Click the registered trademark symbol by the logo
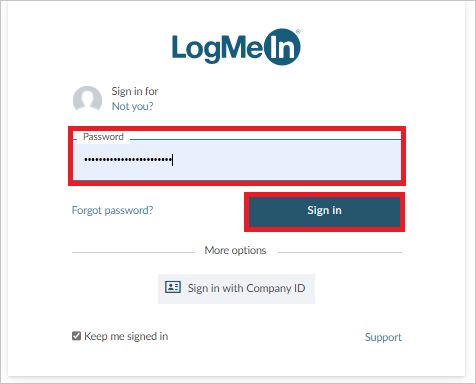This screenshot has height=384, width=476. tap(298, 32)
